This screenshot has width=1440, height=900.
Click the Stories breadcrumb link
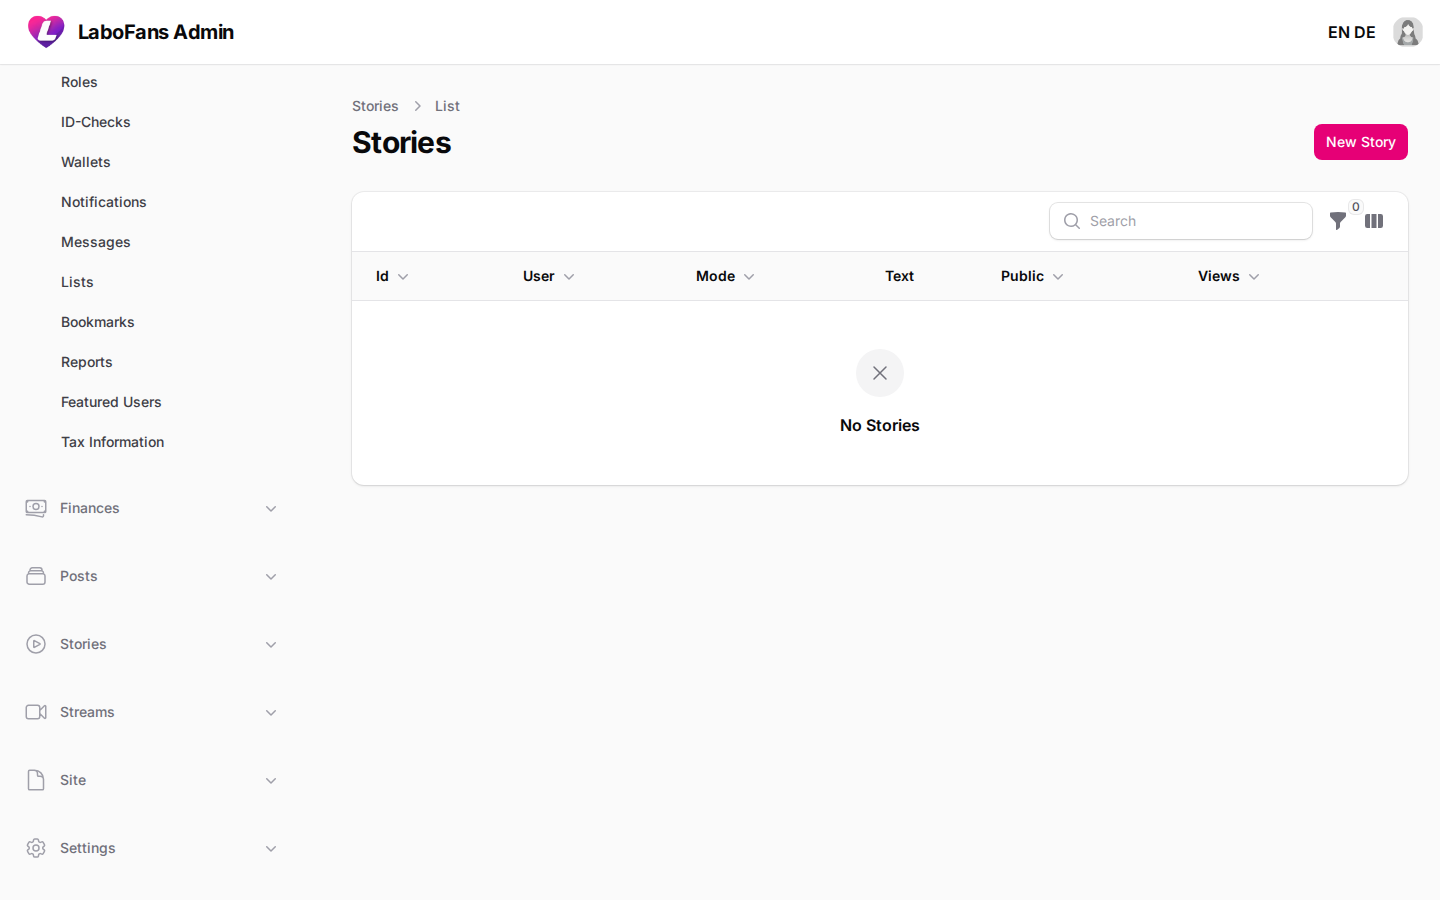pyautogui.click(x=375, y=106)
